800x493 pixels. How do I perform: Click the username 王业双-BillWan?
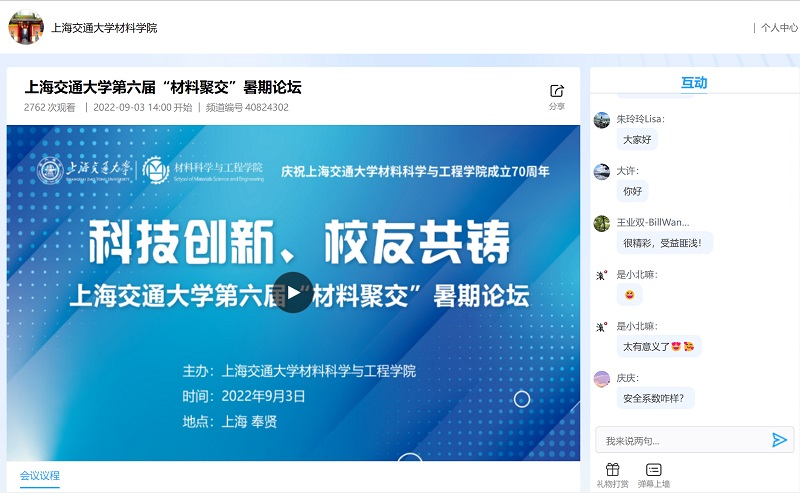[653, 223]
